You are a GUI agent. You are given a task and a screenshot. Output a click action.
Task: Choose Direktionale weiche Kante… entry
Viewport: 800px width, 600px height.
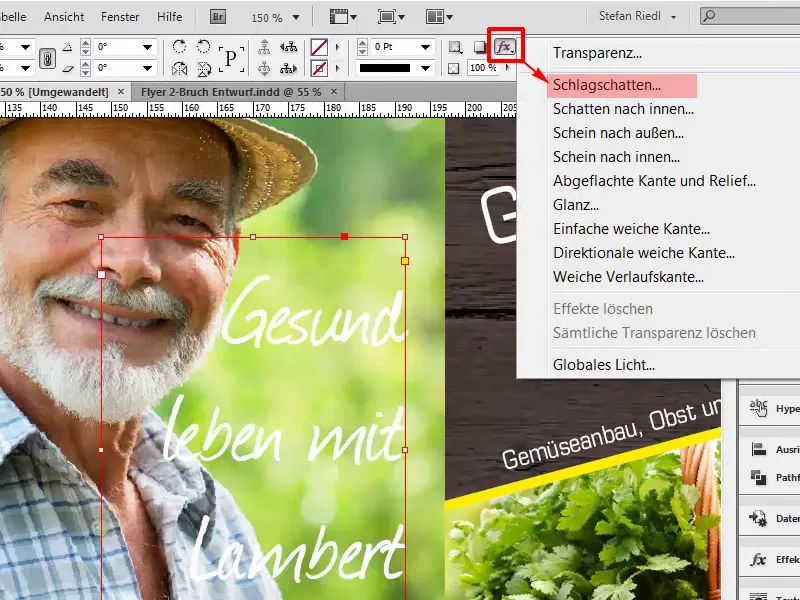(644, 253)
